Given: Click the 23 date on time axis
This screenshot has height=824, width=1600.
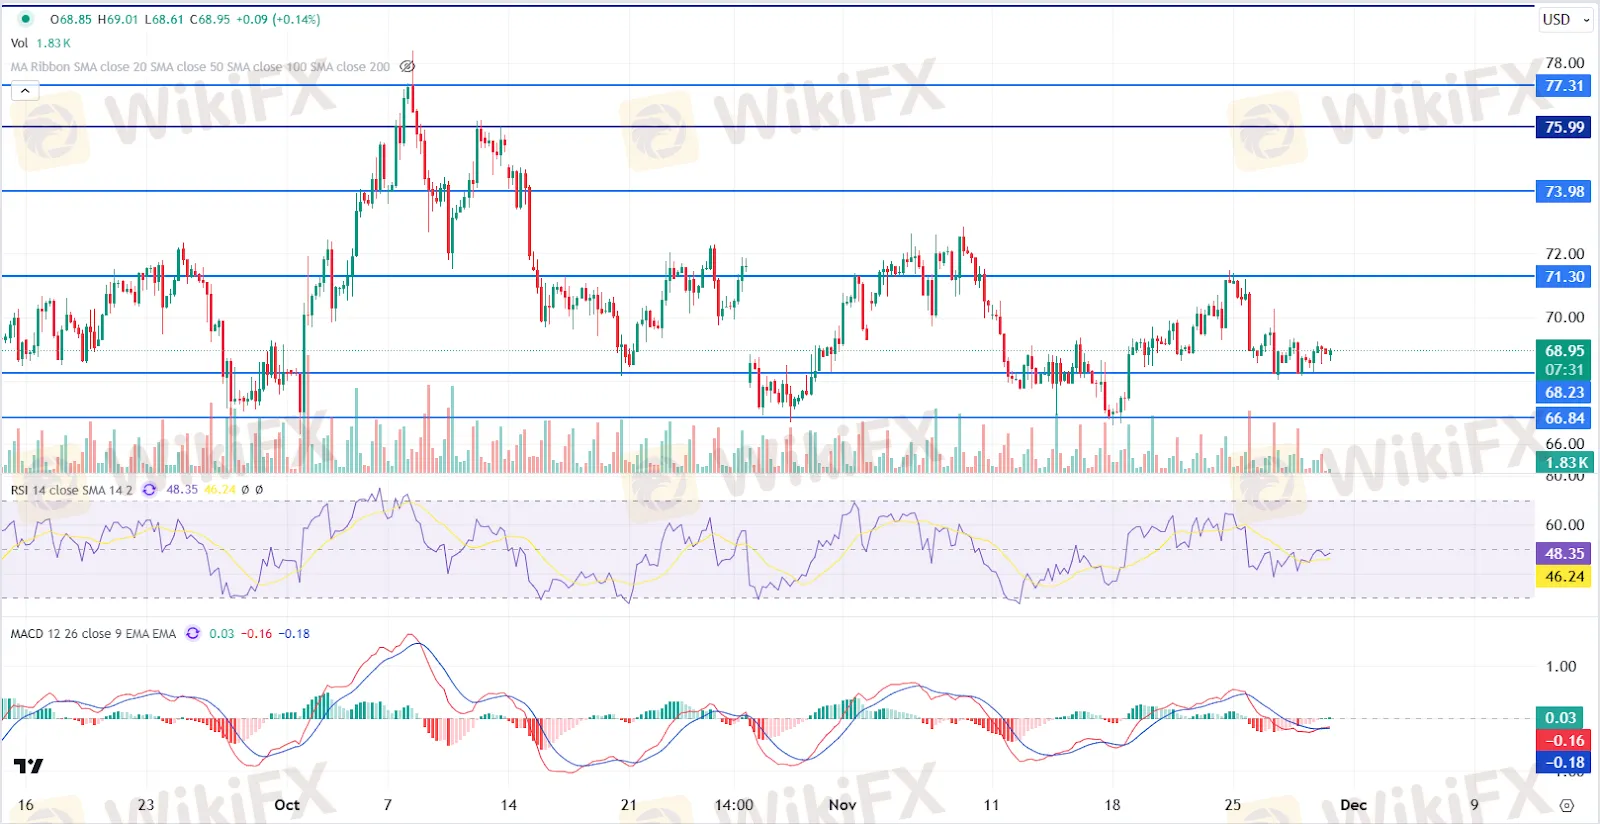Looking at the screenshot, I should [x=146, y=805].
